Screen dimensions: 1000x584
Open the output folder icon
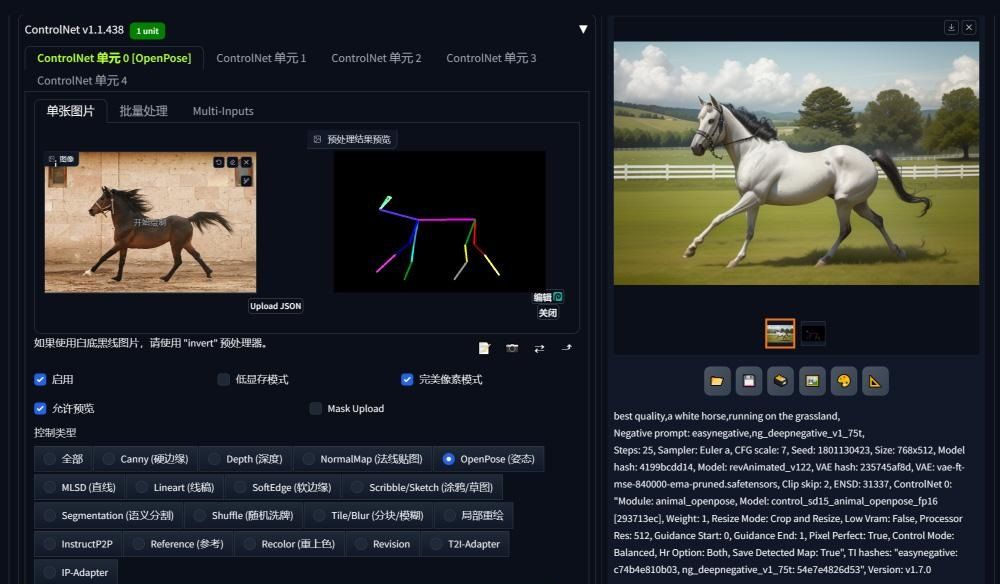[717, 381]
